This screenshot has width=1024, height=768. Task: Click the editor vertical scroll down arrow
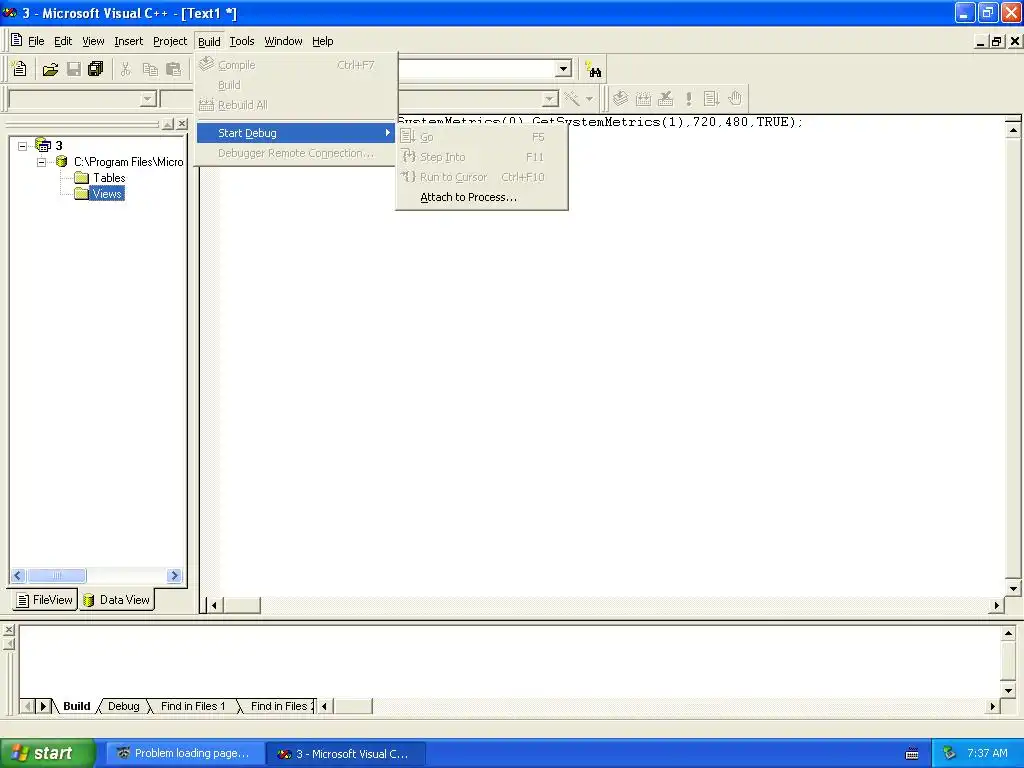pos(1013,588)
